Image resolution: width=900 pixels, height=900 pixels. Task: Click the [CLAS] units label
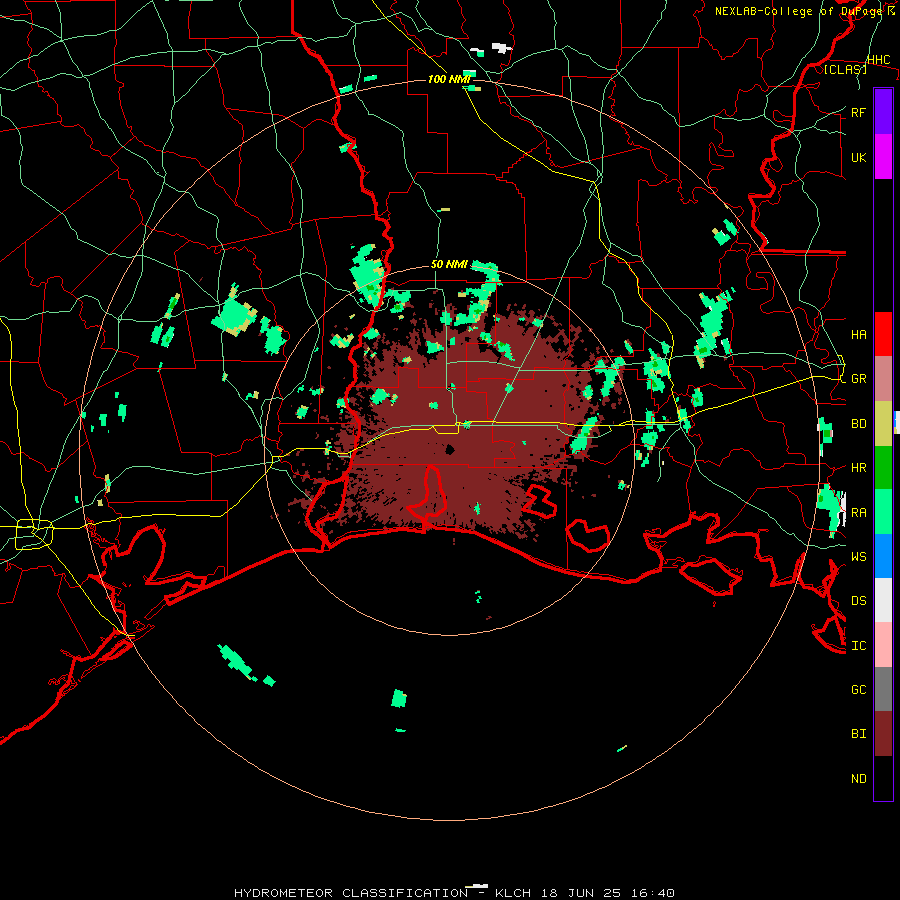click(x=845, y=69)
